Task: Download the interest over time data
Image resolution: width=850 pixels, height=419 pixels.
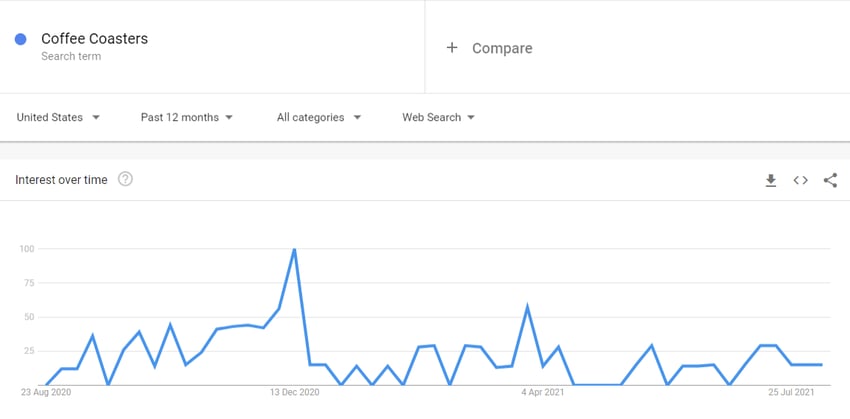Action: point(770,181)
